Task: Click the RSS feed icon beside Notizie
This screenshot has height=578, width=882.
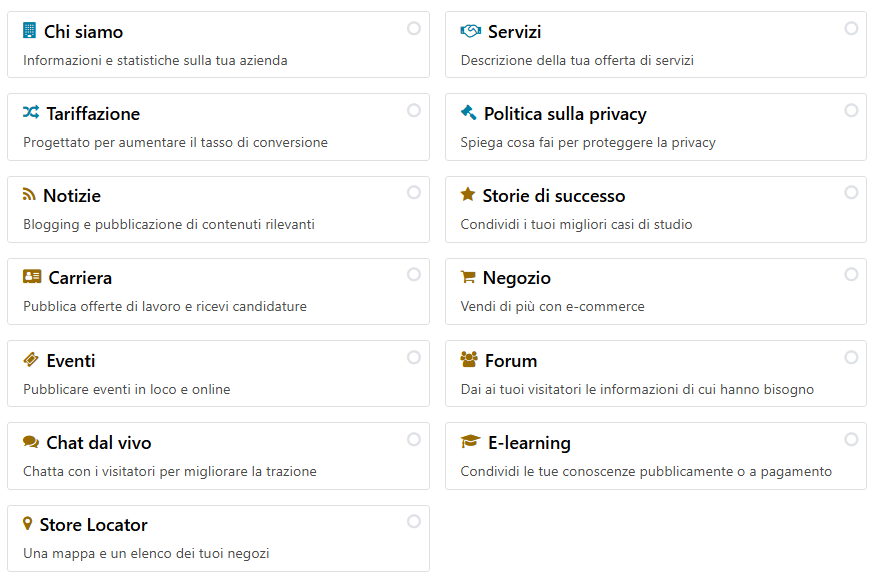Action: coord(29,195)
